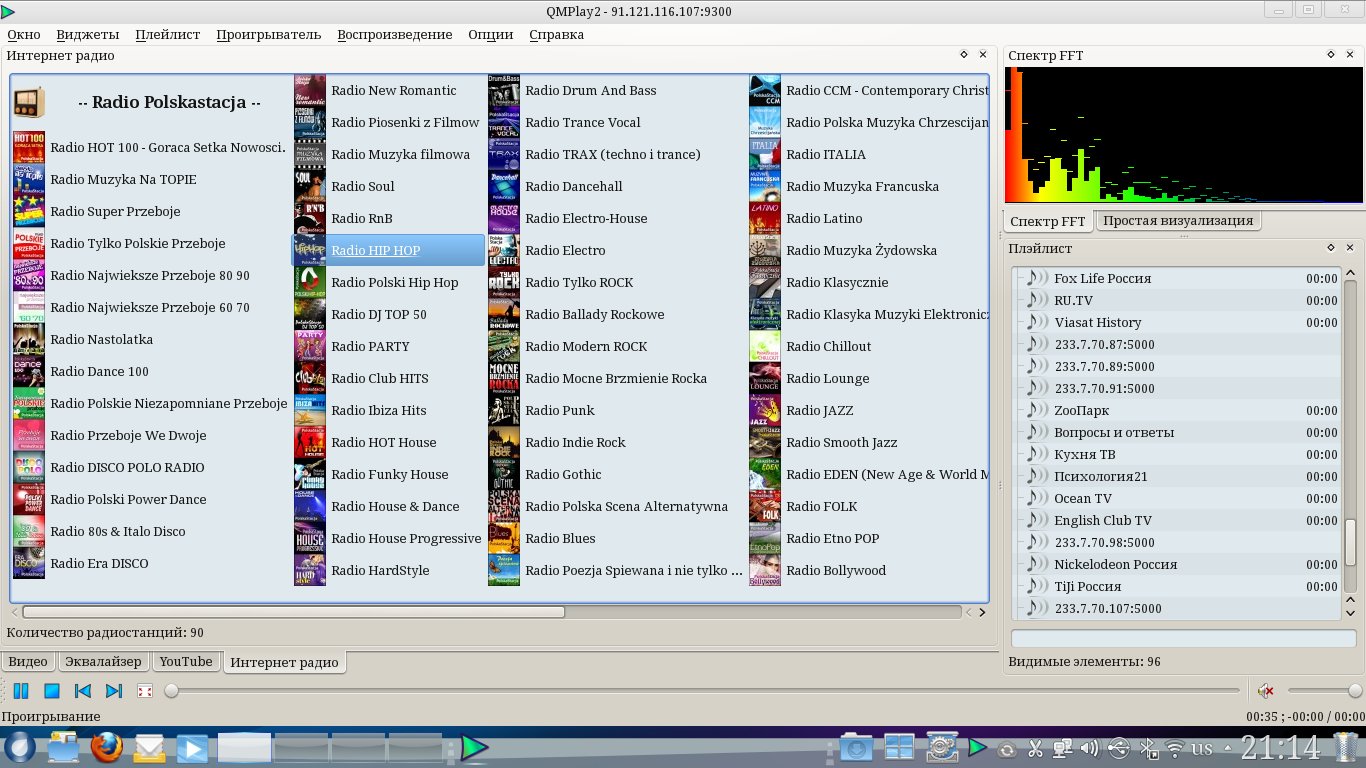1366x768 pixels.
Task: Click the radio list right scroll arrow
Action: [982, 612]
